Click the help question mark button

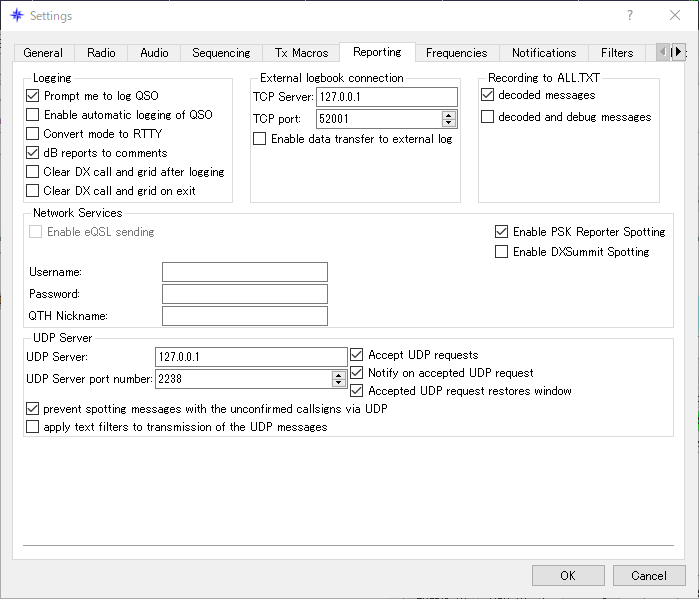629,15
